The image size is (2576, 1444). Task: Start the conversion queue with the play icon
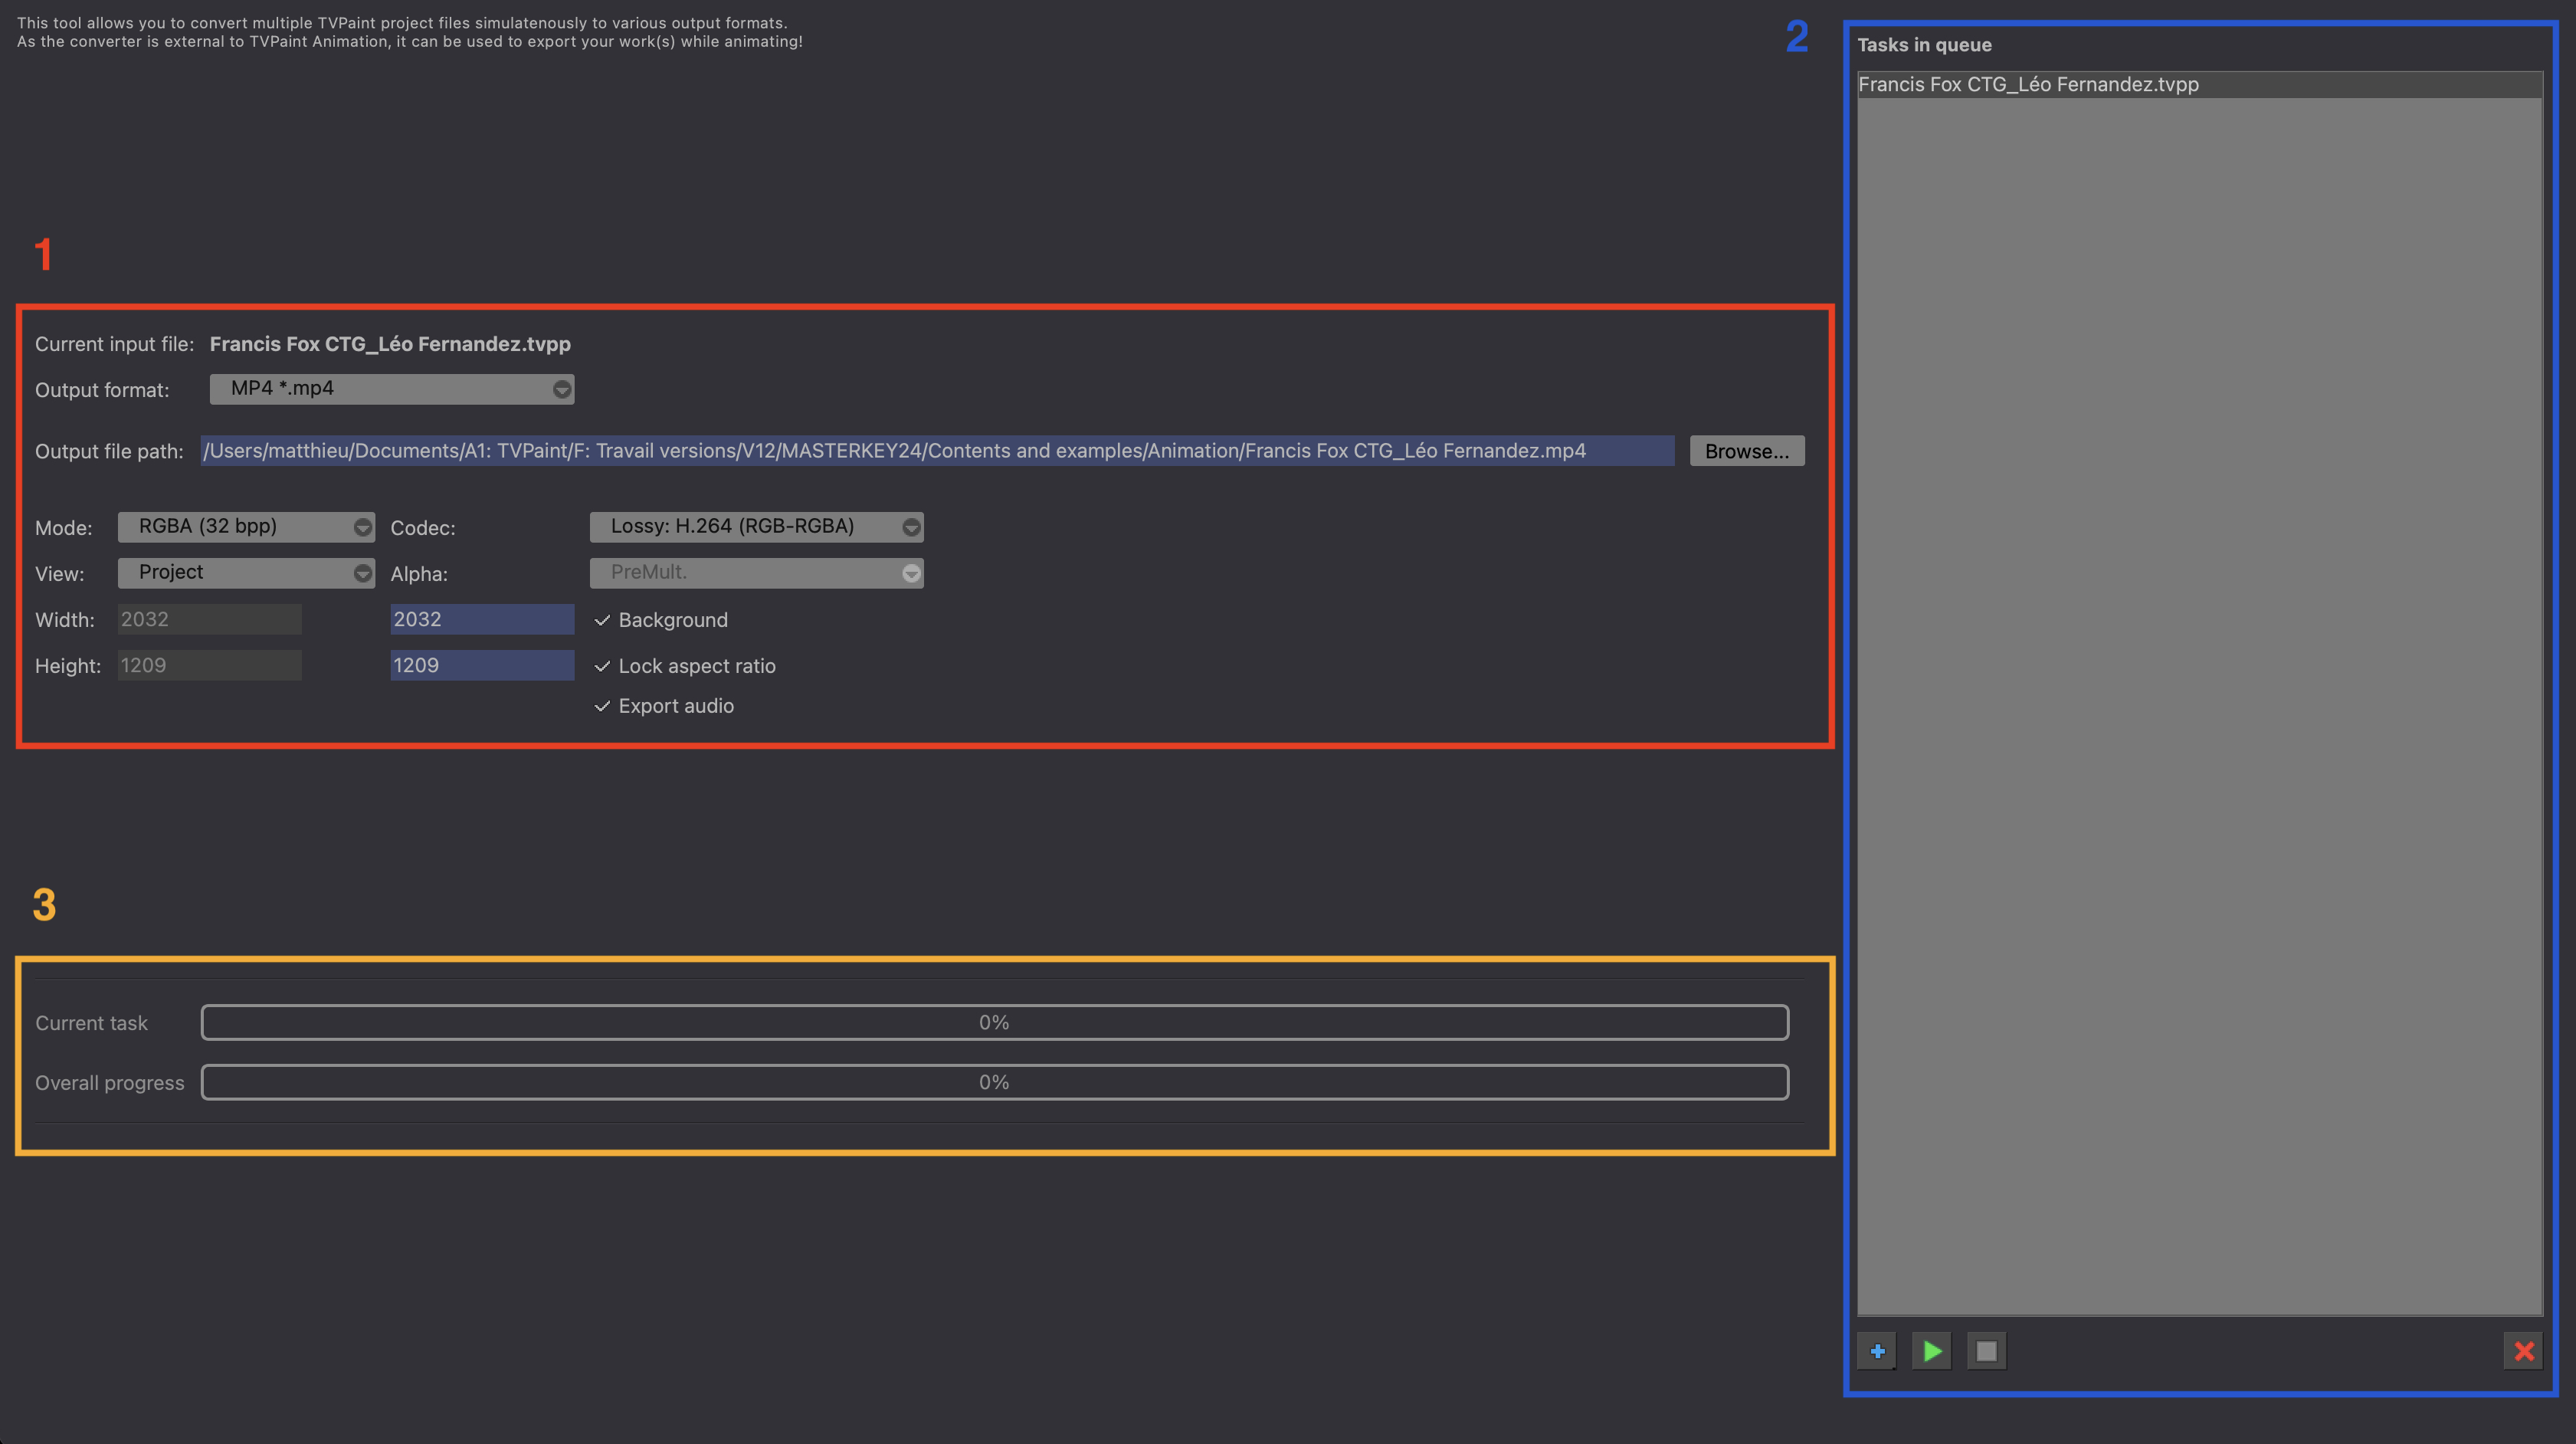(1931, 1351)
